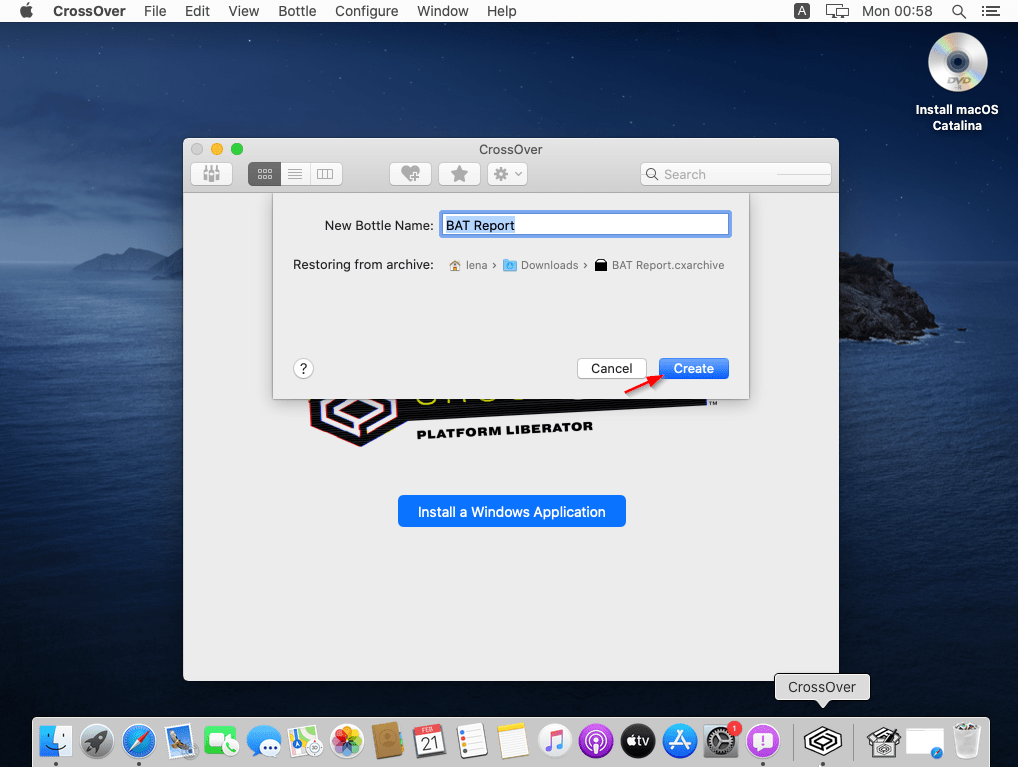The image size is (1018, 767).
Task: Open Maps from the Dock
Action: [x=306, y=741]
